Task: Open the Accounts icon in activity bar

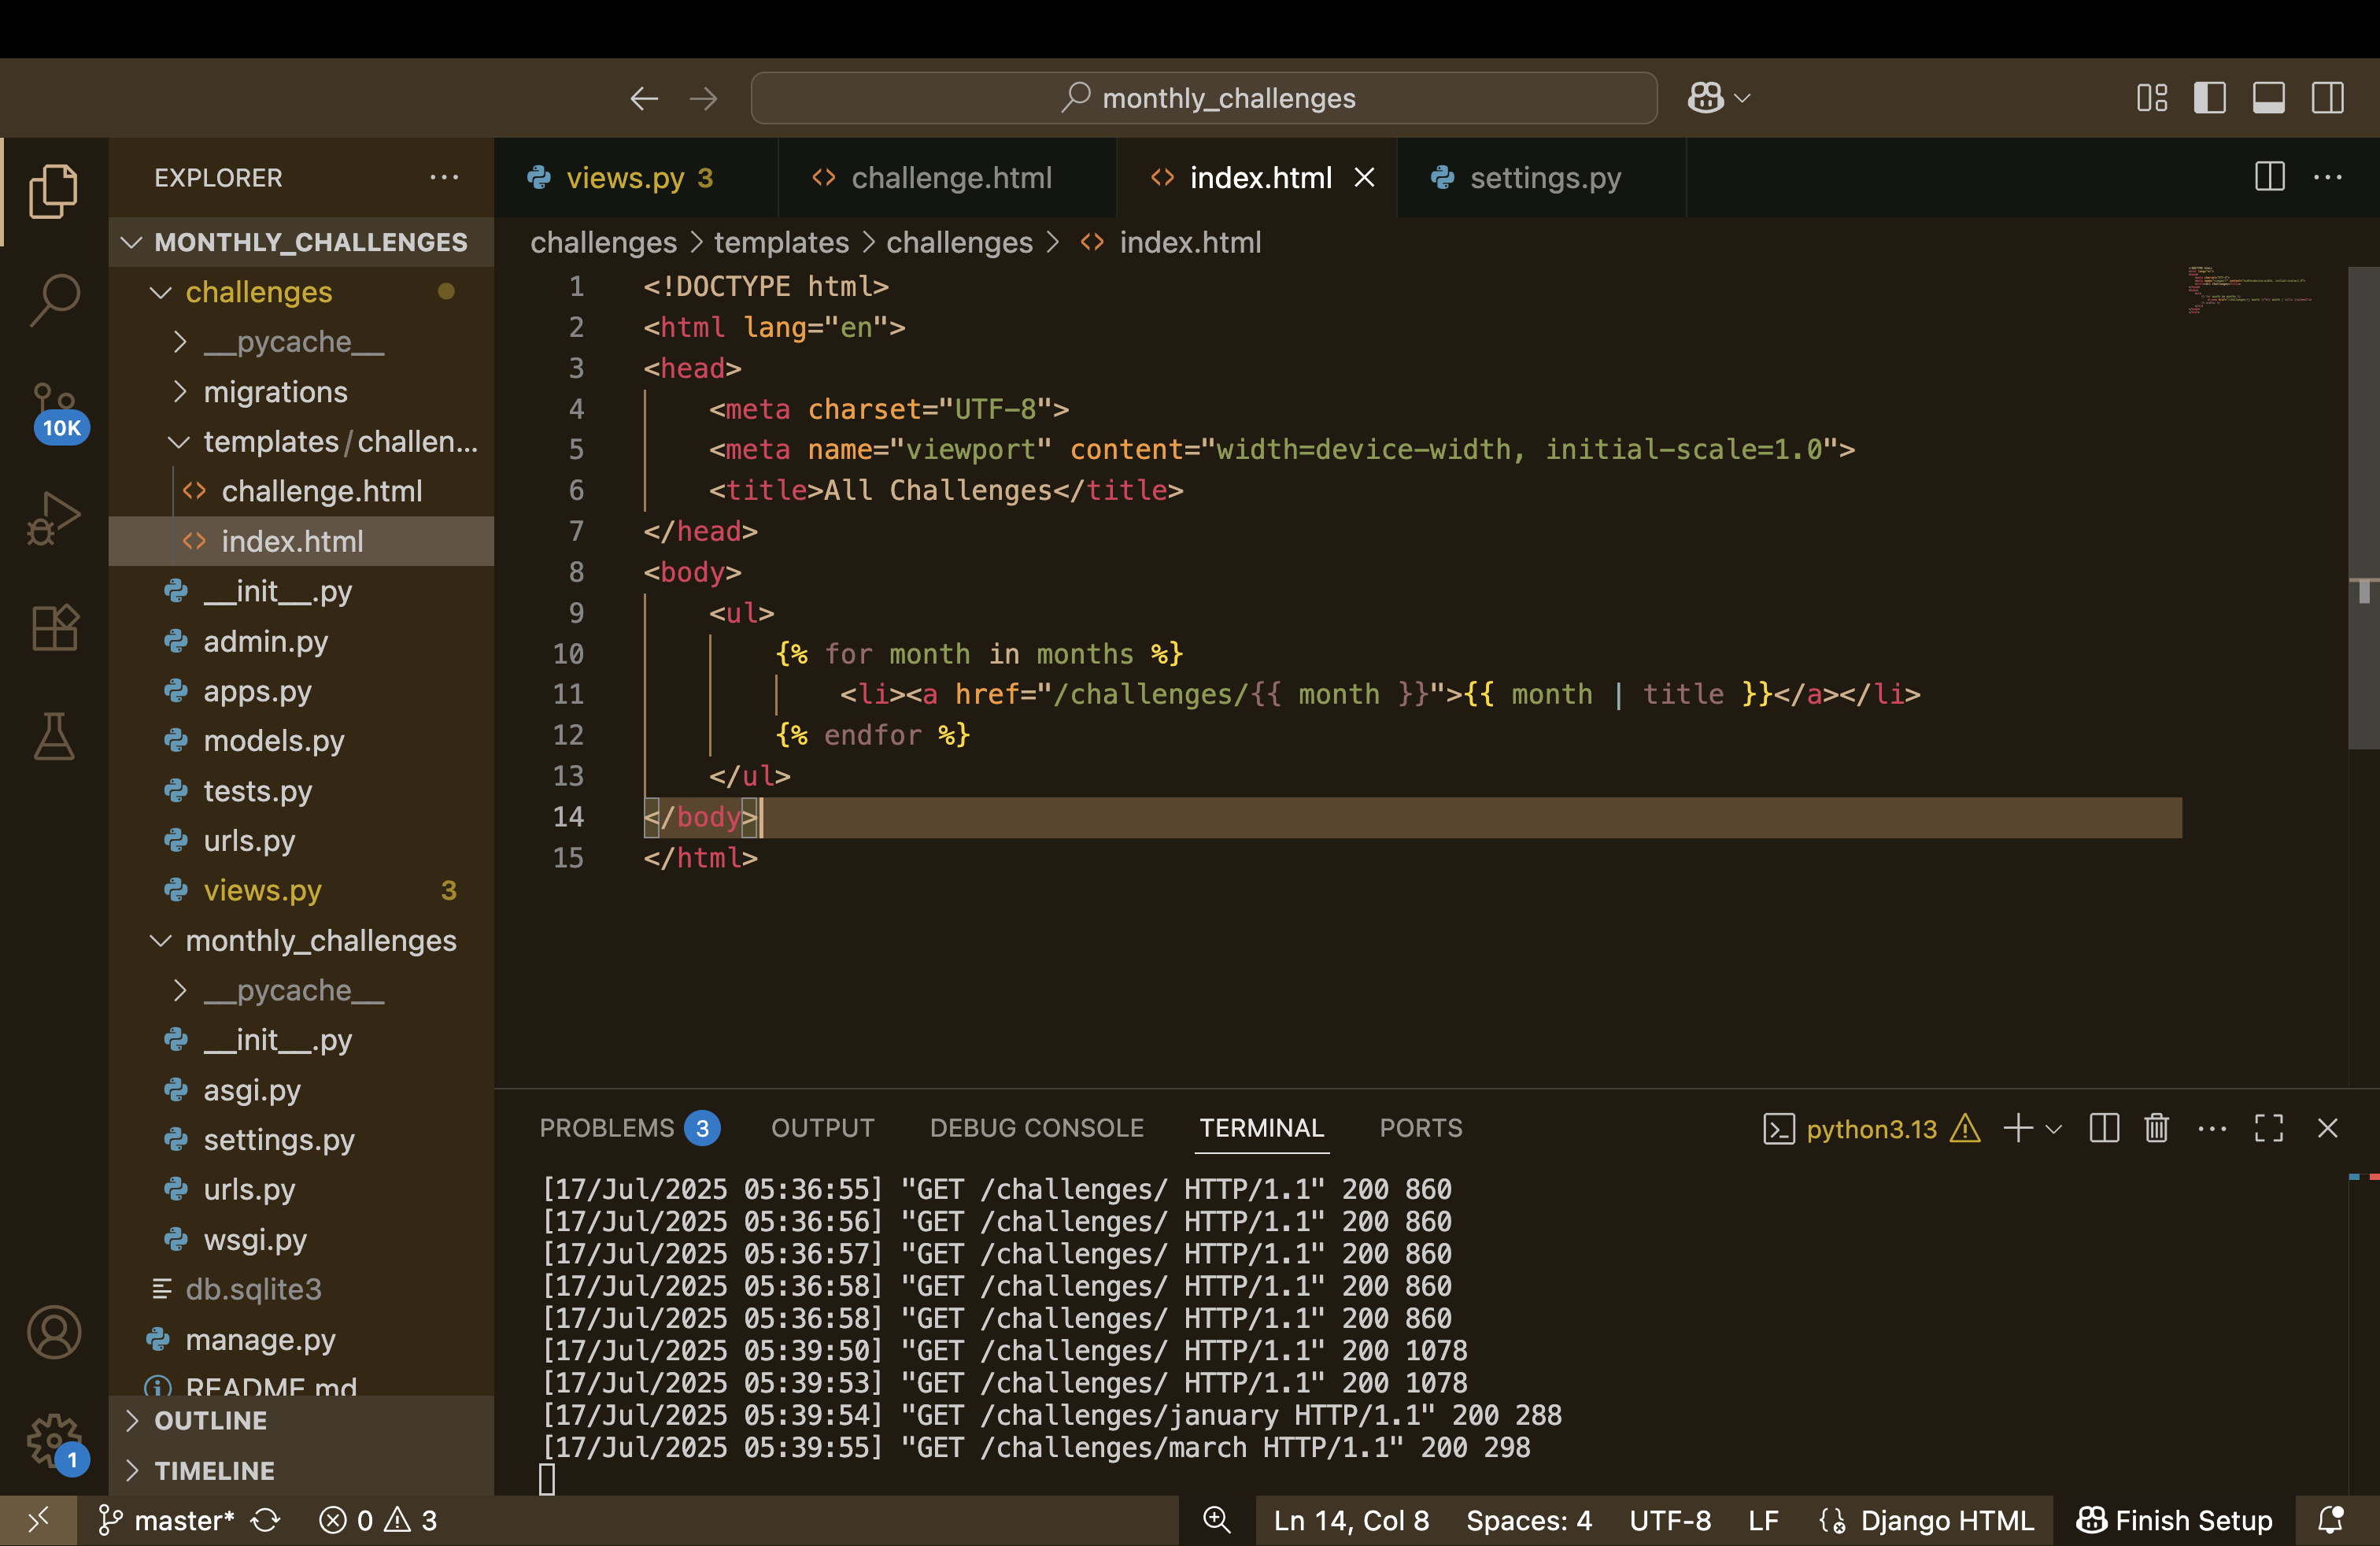Action: 53,1333
